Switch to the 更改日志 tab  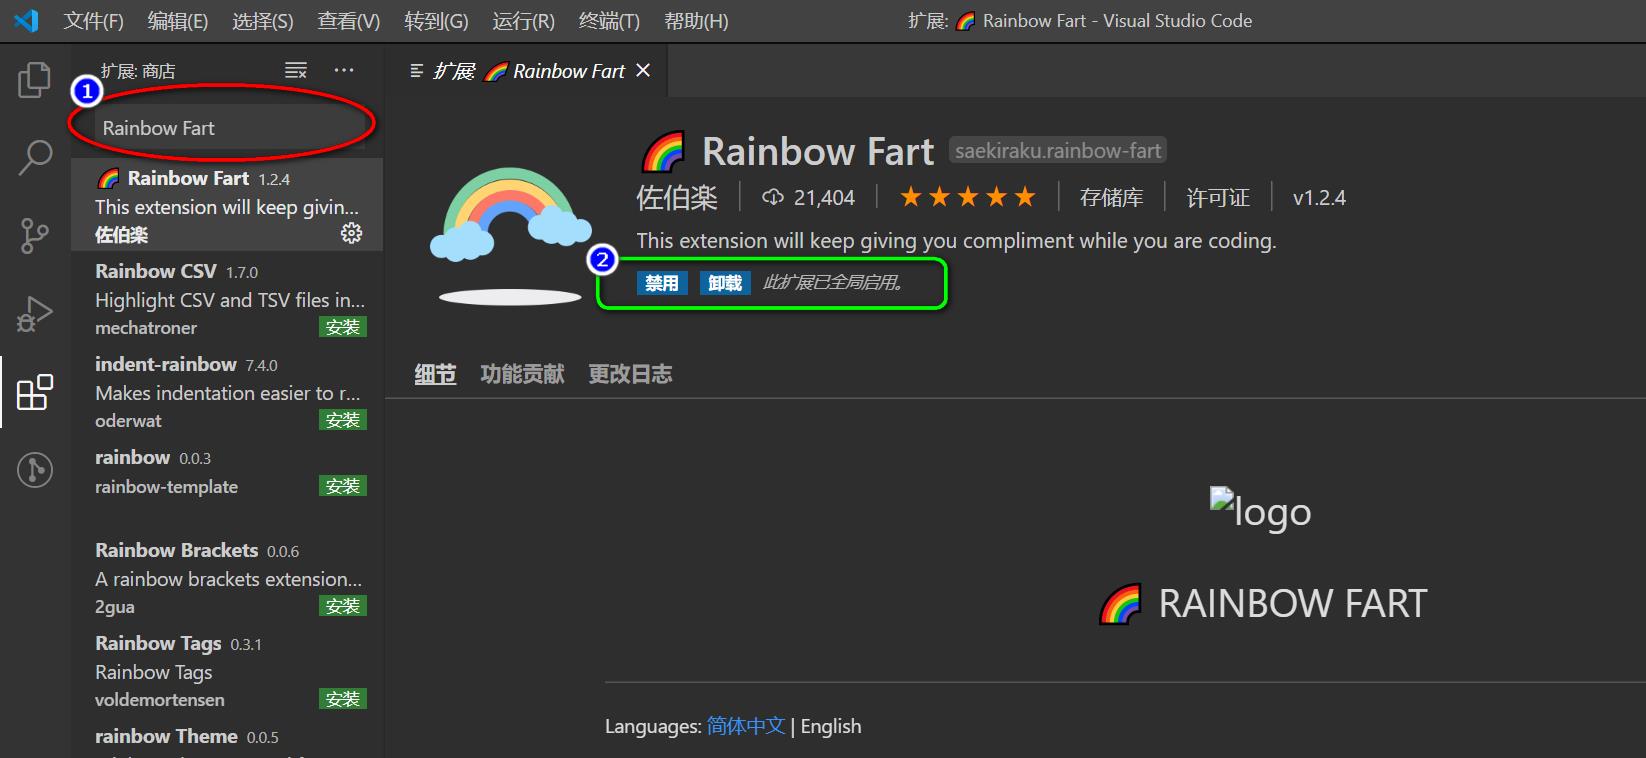coord(630,374)
